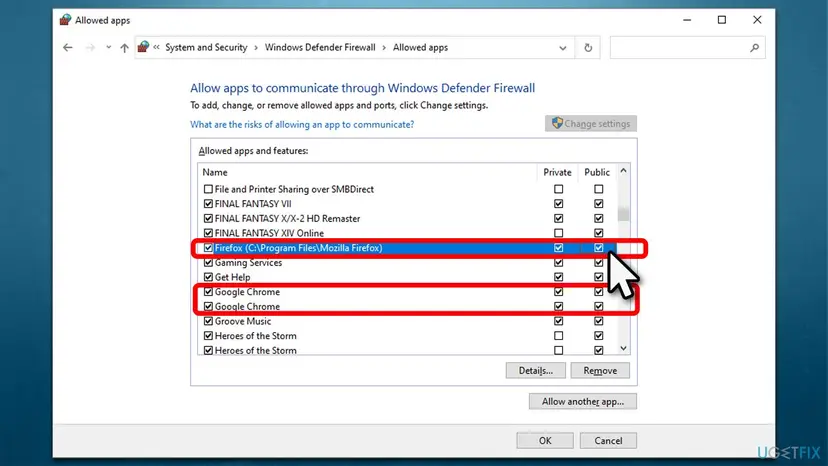Toggle Private checkbox for Firefox
This screenshot has width=828, height=466.
(558, 248)
